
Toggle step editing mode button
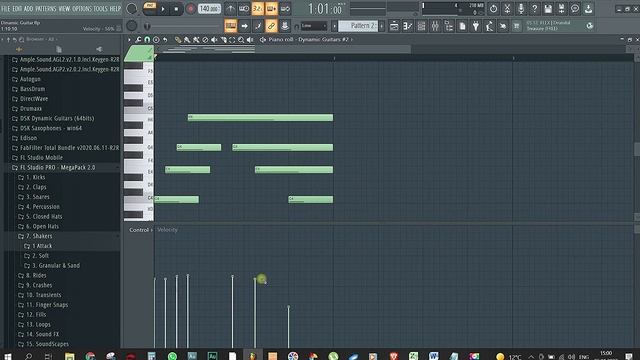point(258,26)
